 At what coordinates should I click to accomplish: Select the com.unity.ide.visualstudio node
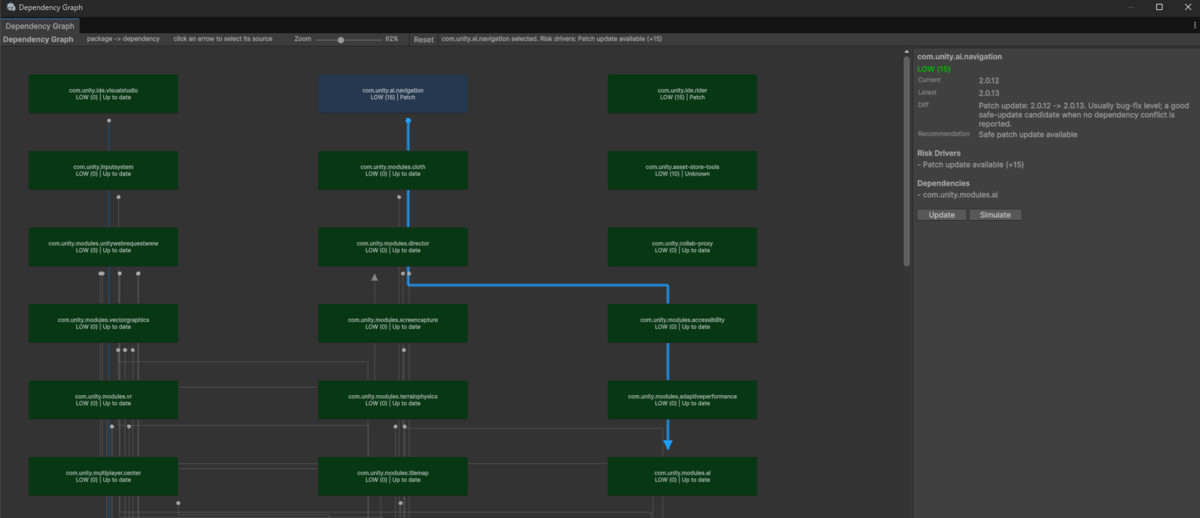(x=103, y=93)
